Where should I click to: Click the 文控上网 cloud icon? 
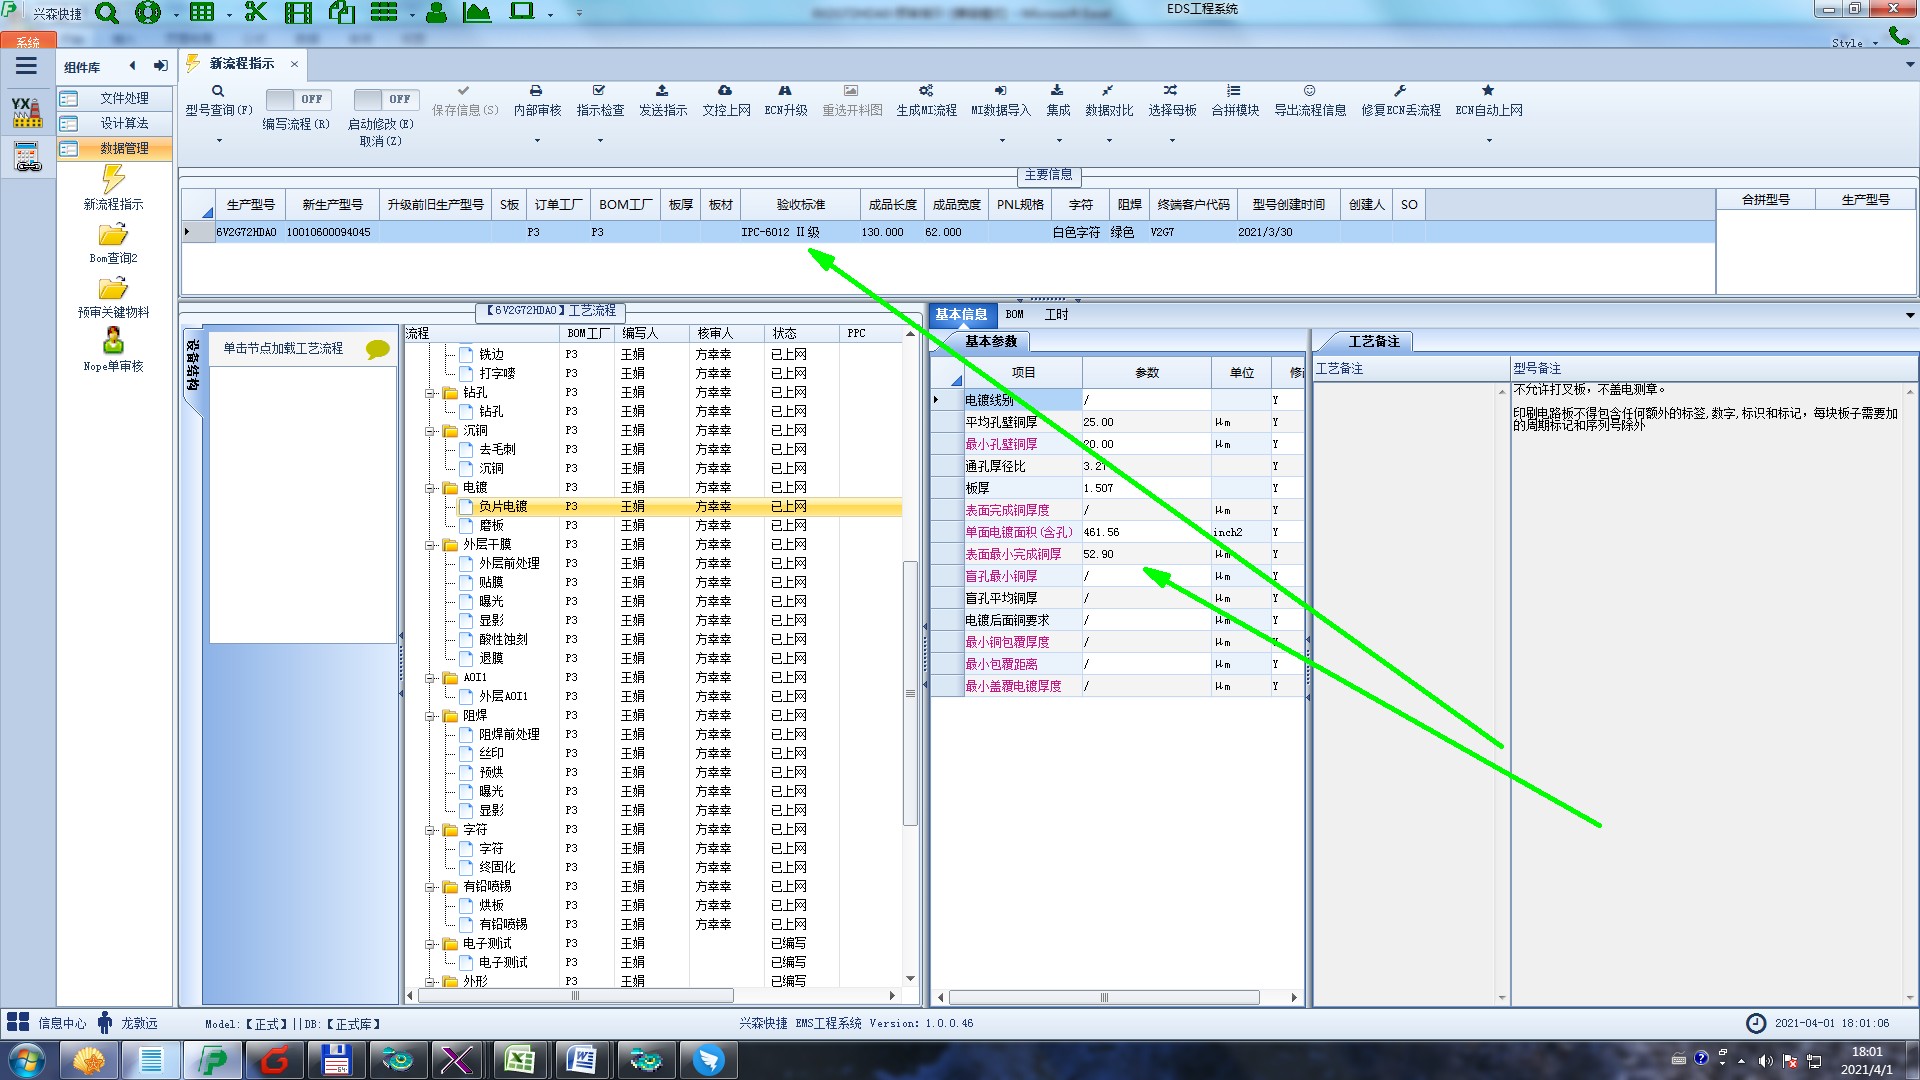pos(725,91)
